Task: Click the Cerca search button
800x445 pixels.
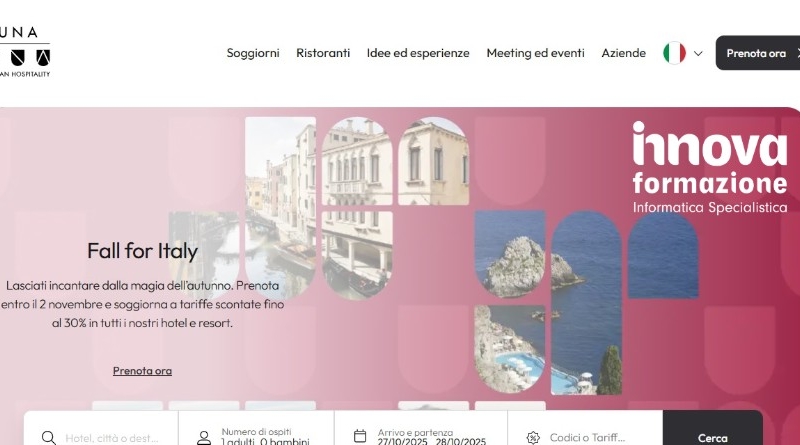Action: tap(713, 429)
